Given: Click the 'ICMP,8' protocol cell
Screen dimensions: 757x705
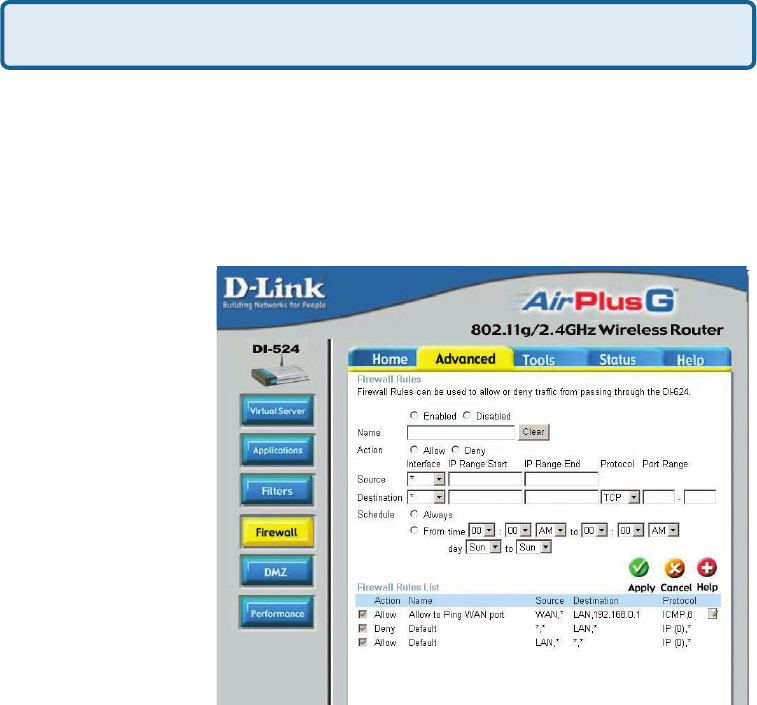Looking at the screenshot, I should tap(677, 615).
